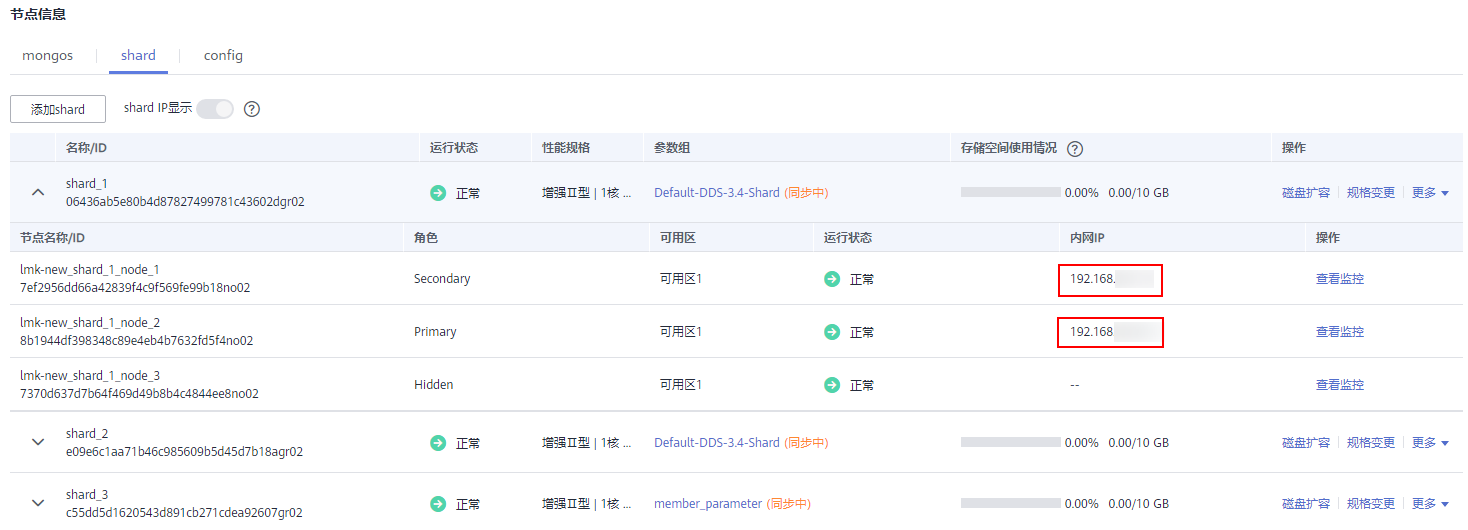Image resolution: width=1468 pixels, height=530 pixels.
Task: View monitoring for lmk-new_shard_1_node_2
Action: (1339, 332)
